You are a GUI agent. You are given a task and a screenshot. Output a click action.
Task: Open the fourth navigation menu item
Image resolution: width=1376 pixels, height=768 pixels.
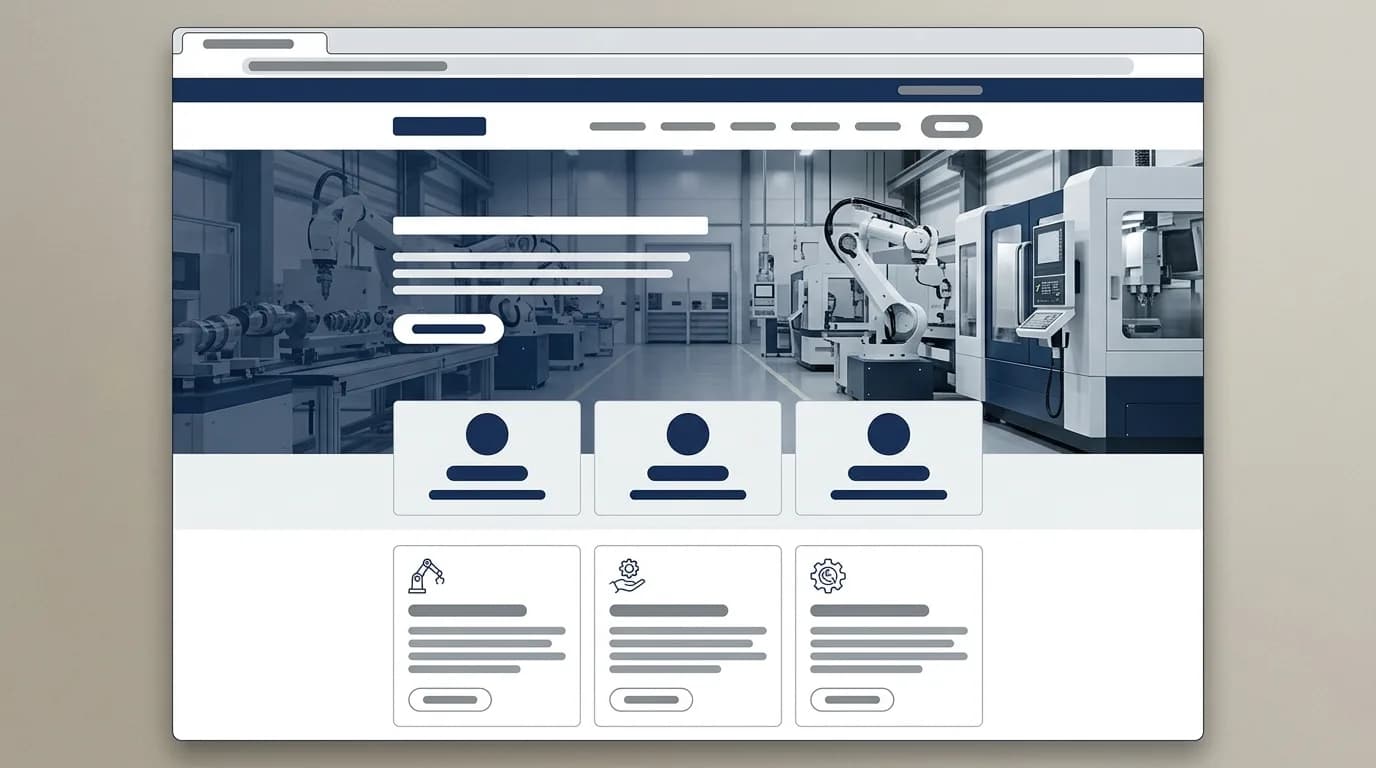815,127
